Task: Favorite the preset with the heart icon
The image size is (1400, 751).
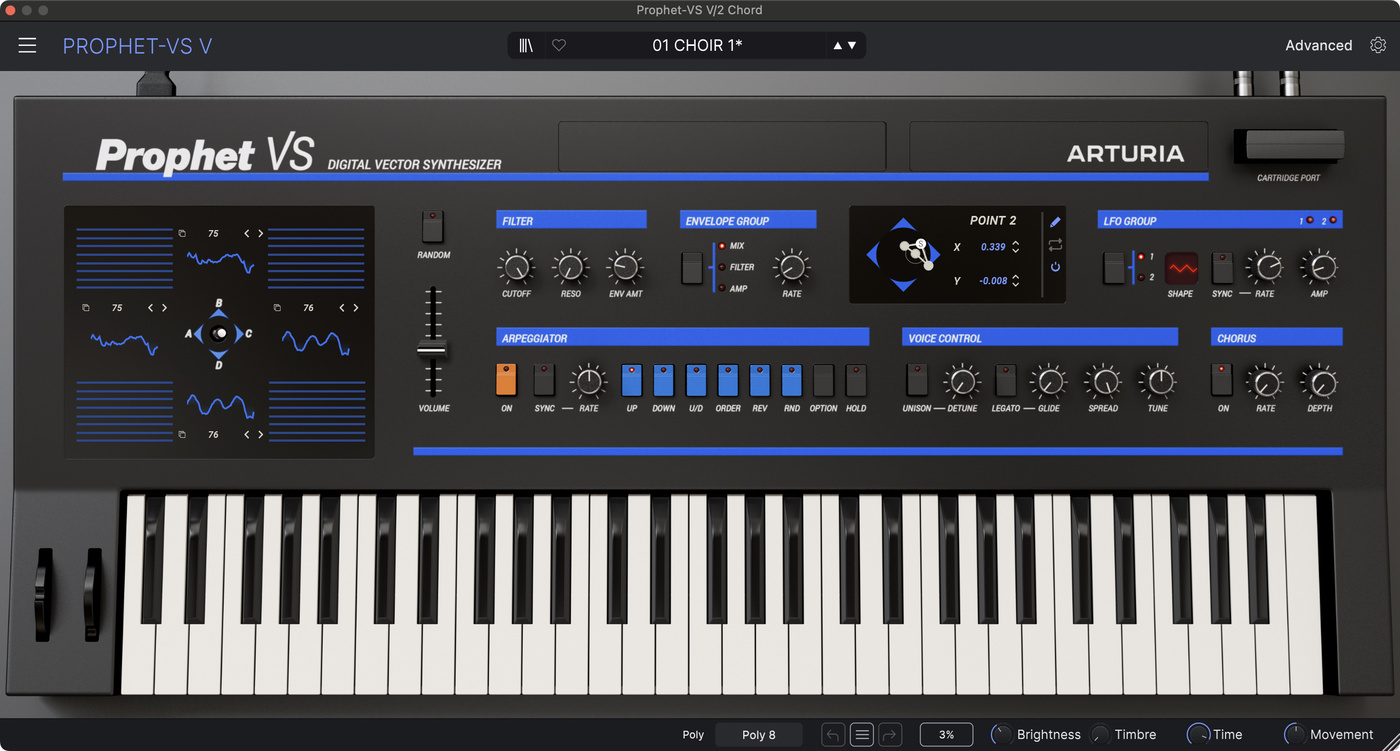Action: pos(559,45)
